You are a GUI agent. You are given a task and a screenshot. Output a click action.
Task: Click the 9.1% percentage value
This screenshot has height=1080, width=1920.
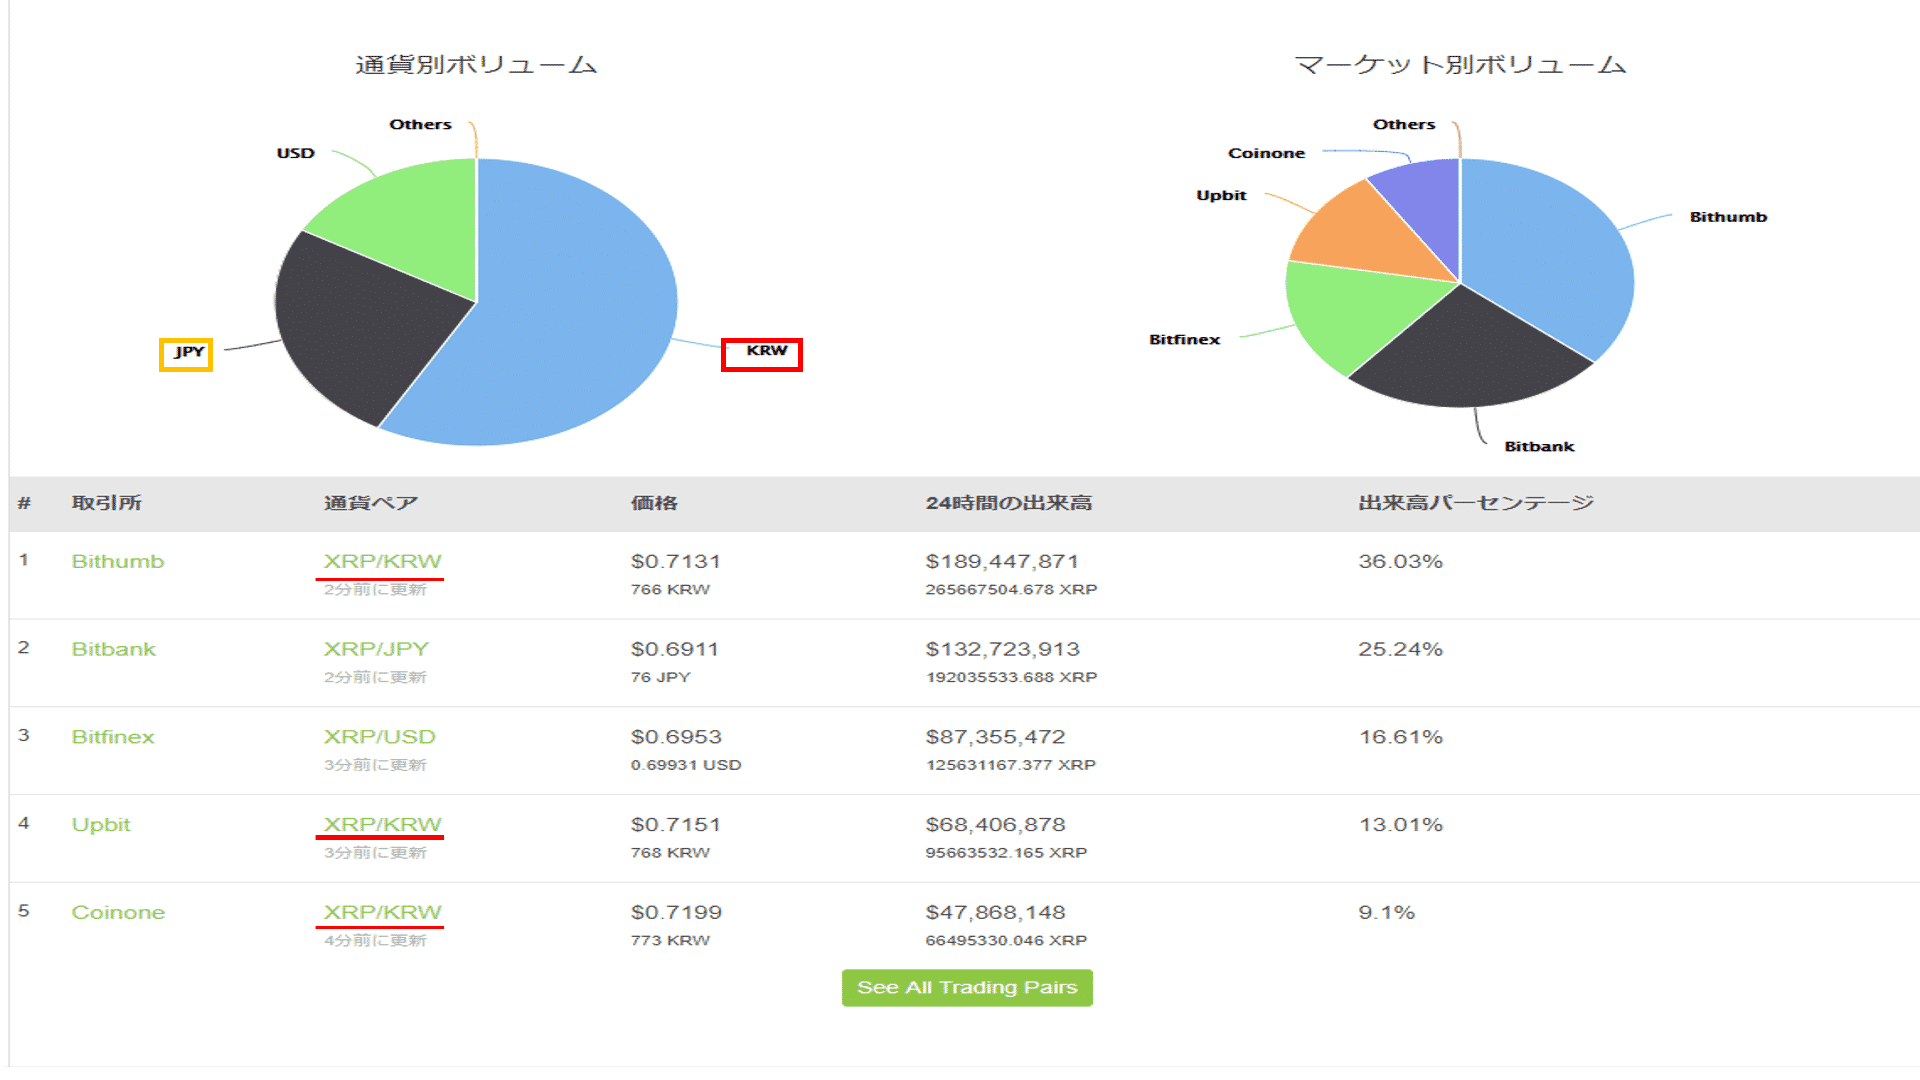click(1386, 913)
